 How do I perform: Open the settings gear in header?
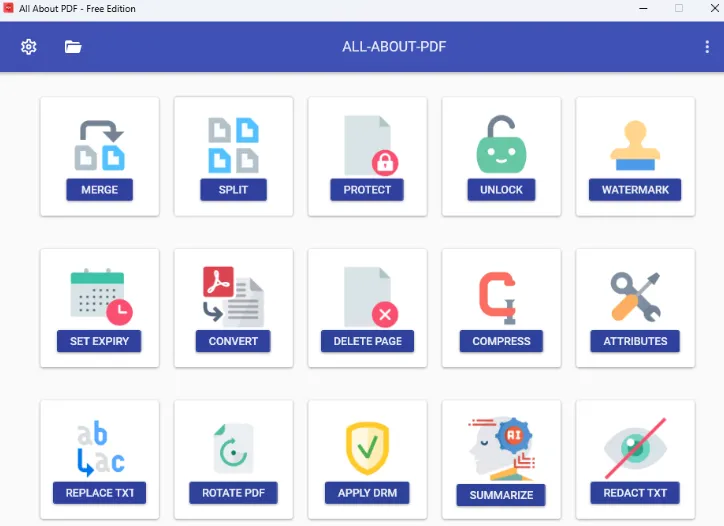tap(29, 47)
